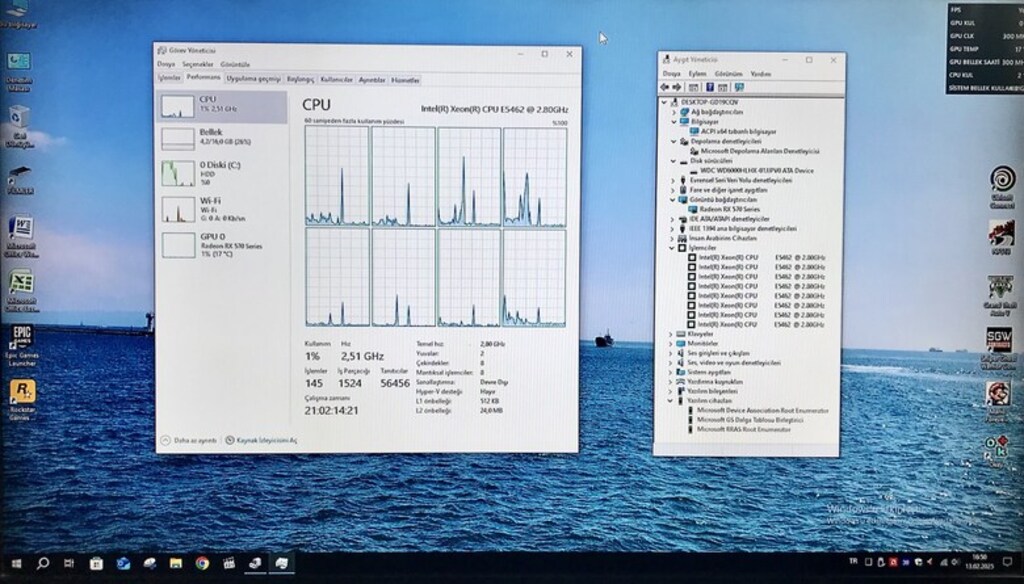The width and height of the screenshot is (1024, 584).
Task: Expand the Sistem aygıtları category
Action: 671,372
